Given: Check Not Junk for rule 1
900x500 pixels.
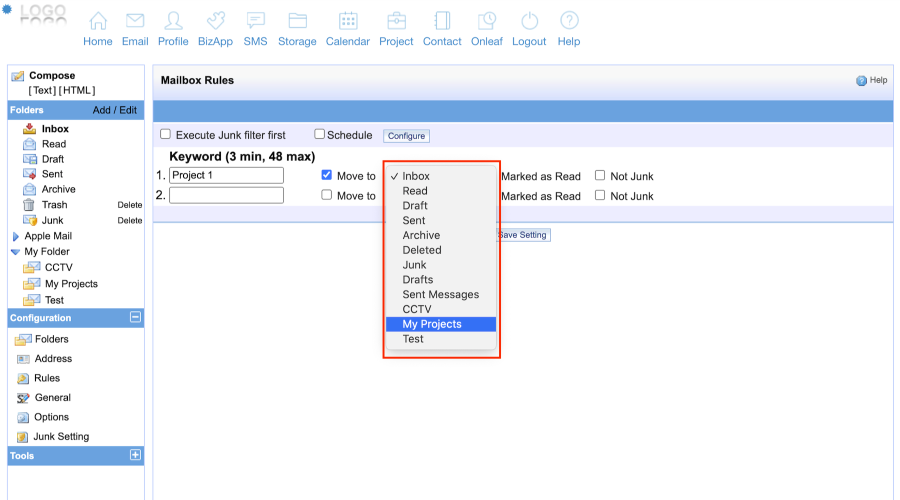Looking at the screenshot, I should point(600,175).
